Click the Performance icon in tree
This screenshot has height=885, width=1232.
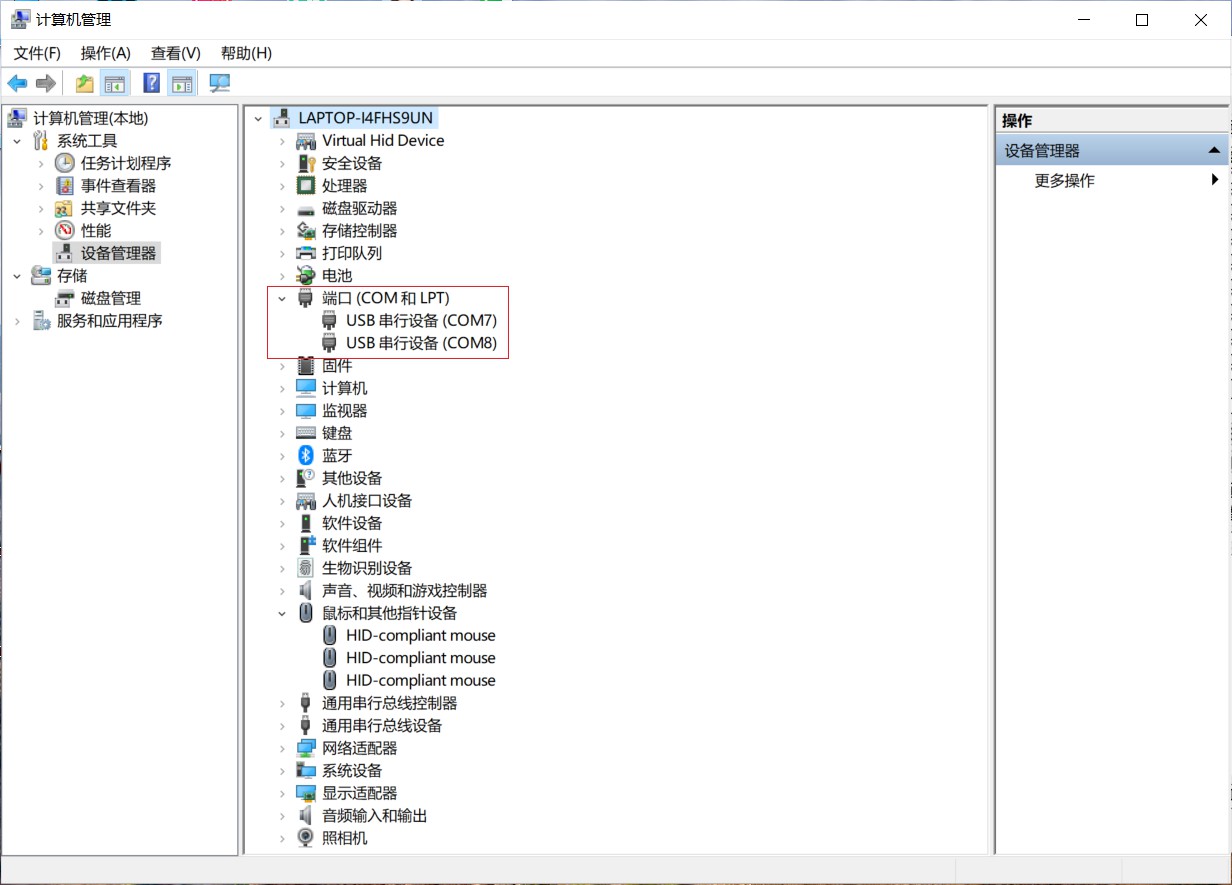click(64, 231)
